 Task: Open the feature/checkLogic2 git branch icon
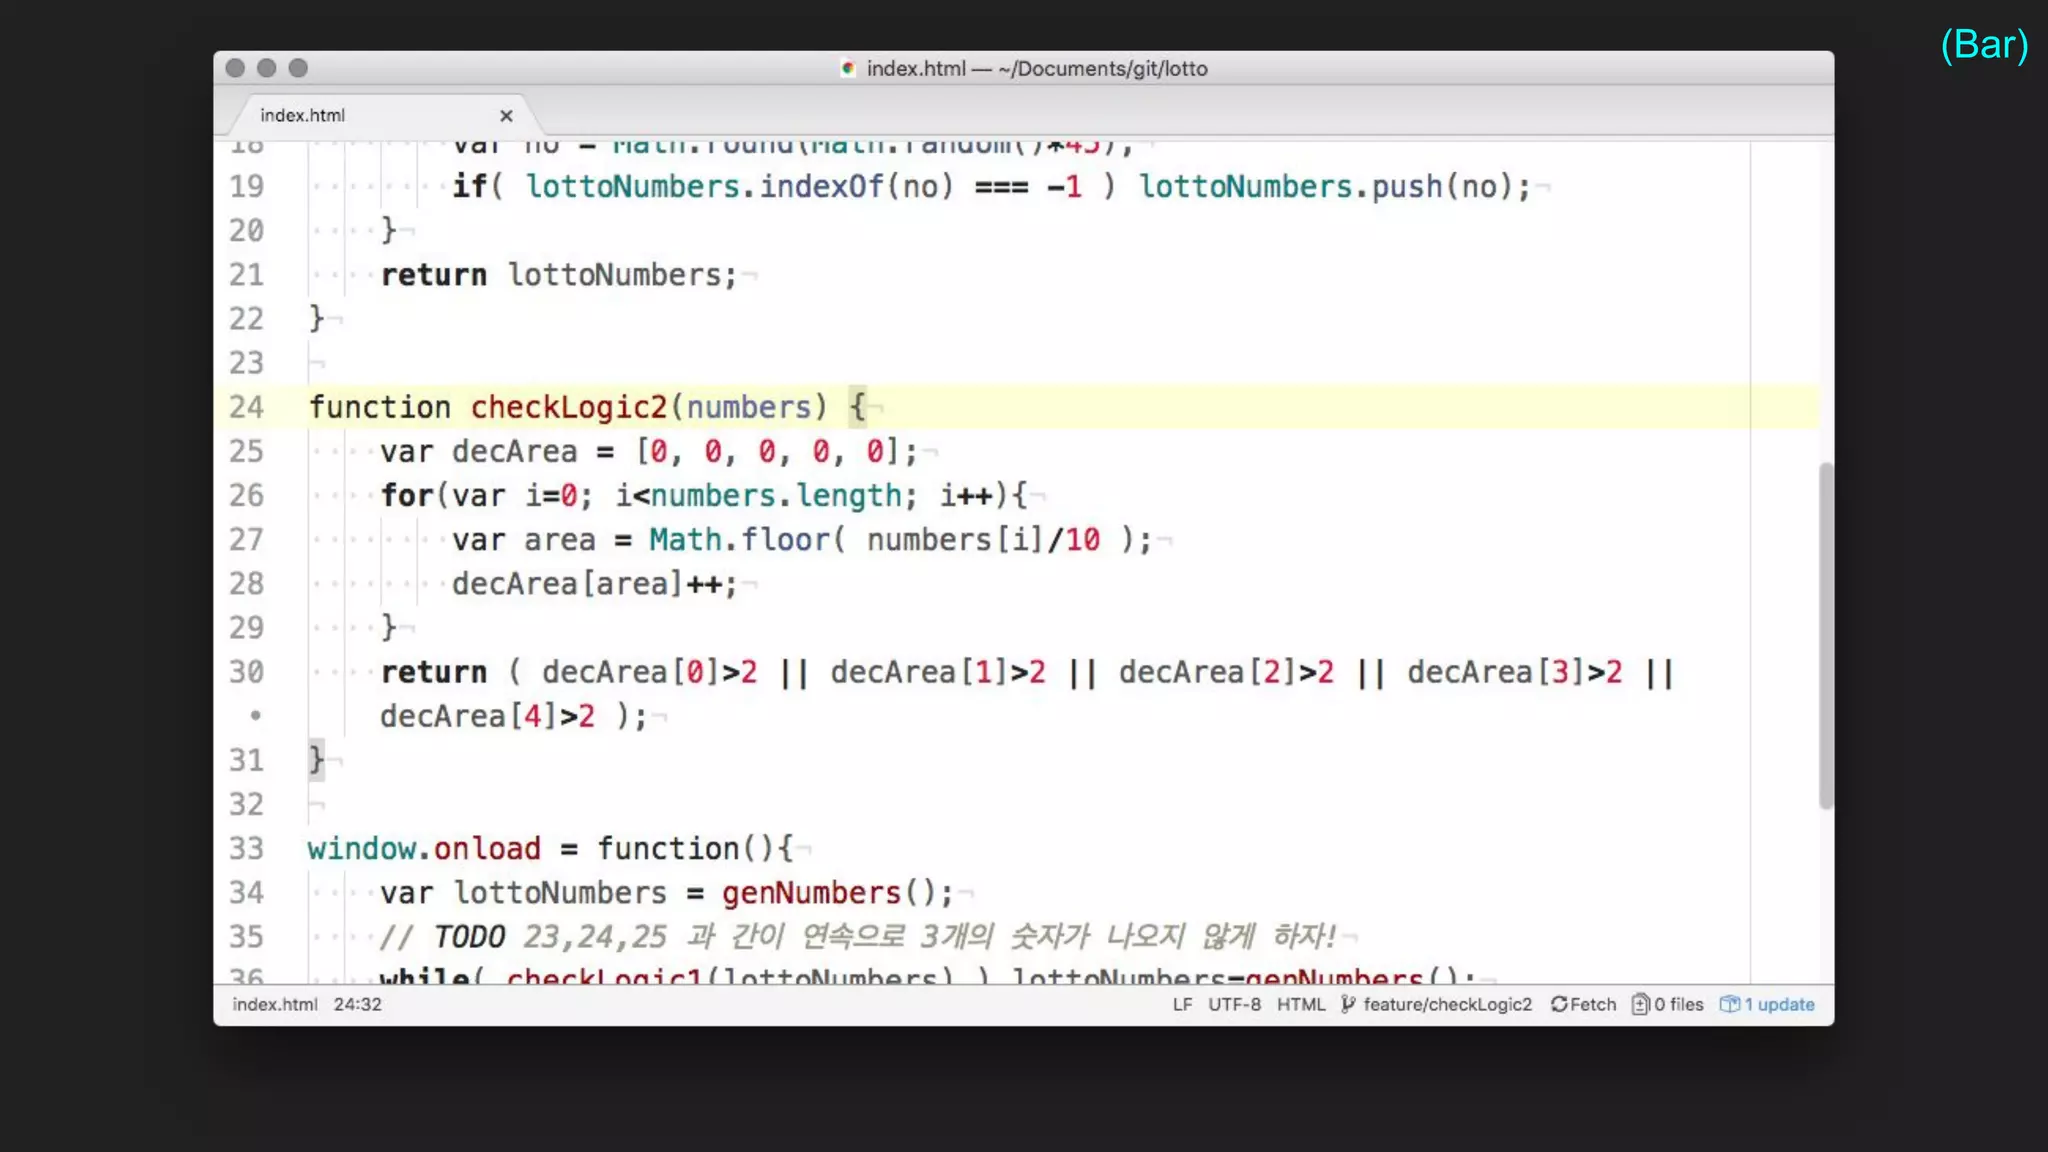[x=1348, y=1004]
